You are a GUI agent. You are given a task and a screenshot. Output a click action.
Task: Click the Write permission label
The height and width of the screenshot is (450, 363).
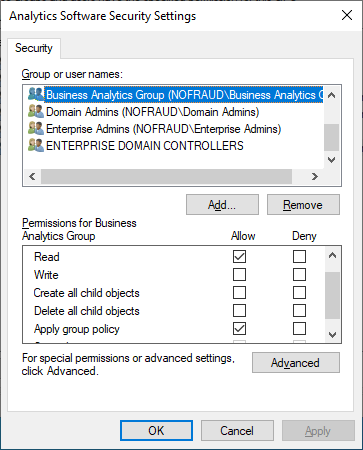pos(46,275)
